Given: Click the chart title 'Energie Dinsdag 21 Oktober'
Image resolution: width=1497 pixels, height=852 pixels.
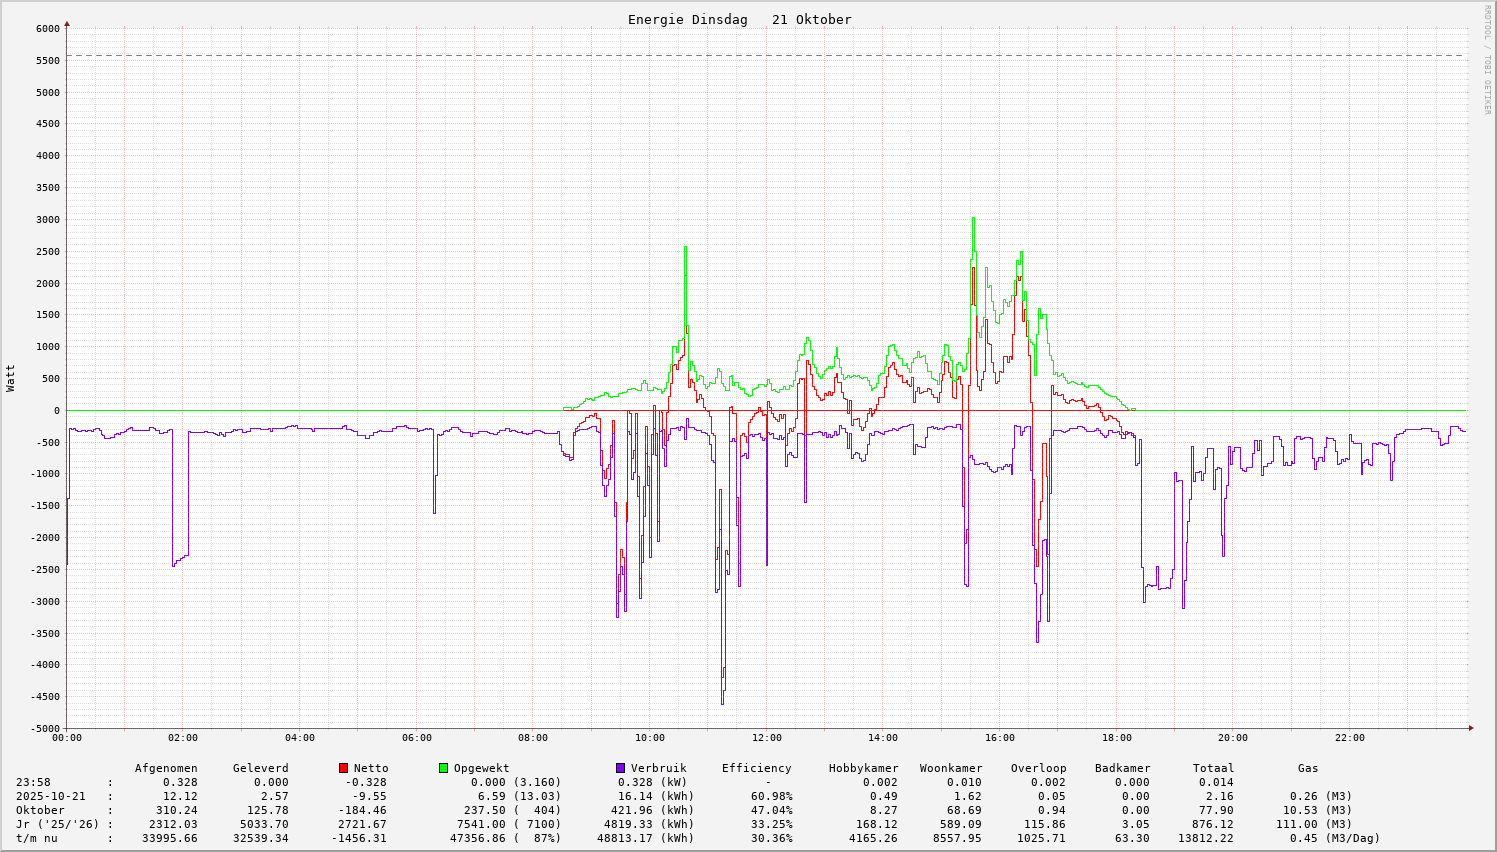Looking at the screenshot, I should click(x=739, y=19).
